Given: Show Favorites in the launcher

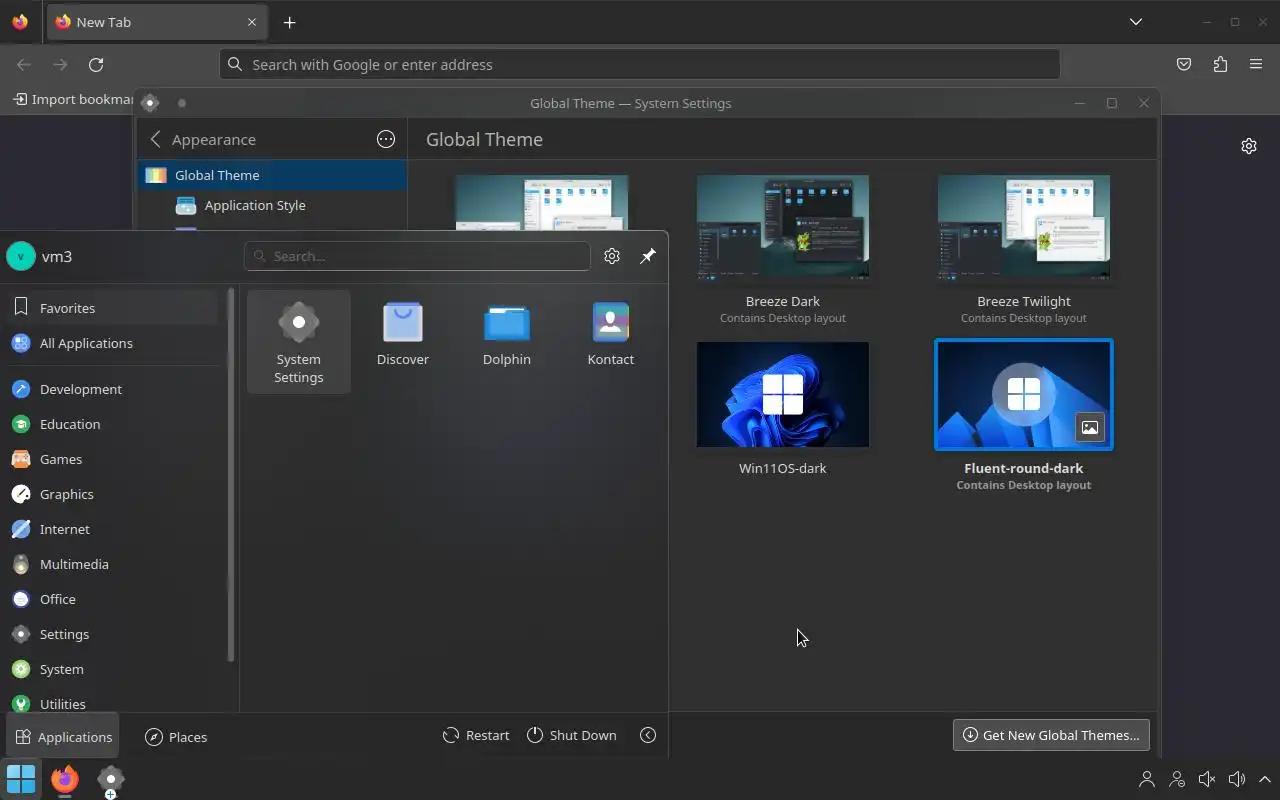Looking at the screenshot, I should click(x=112, y=308).
